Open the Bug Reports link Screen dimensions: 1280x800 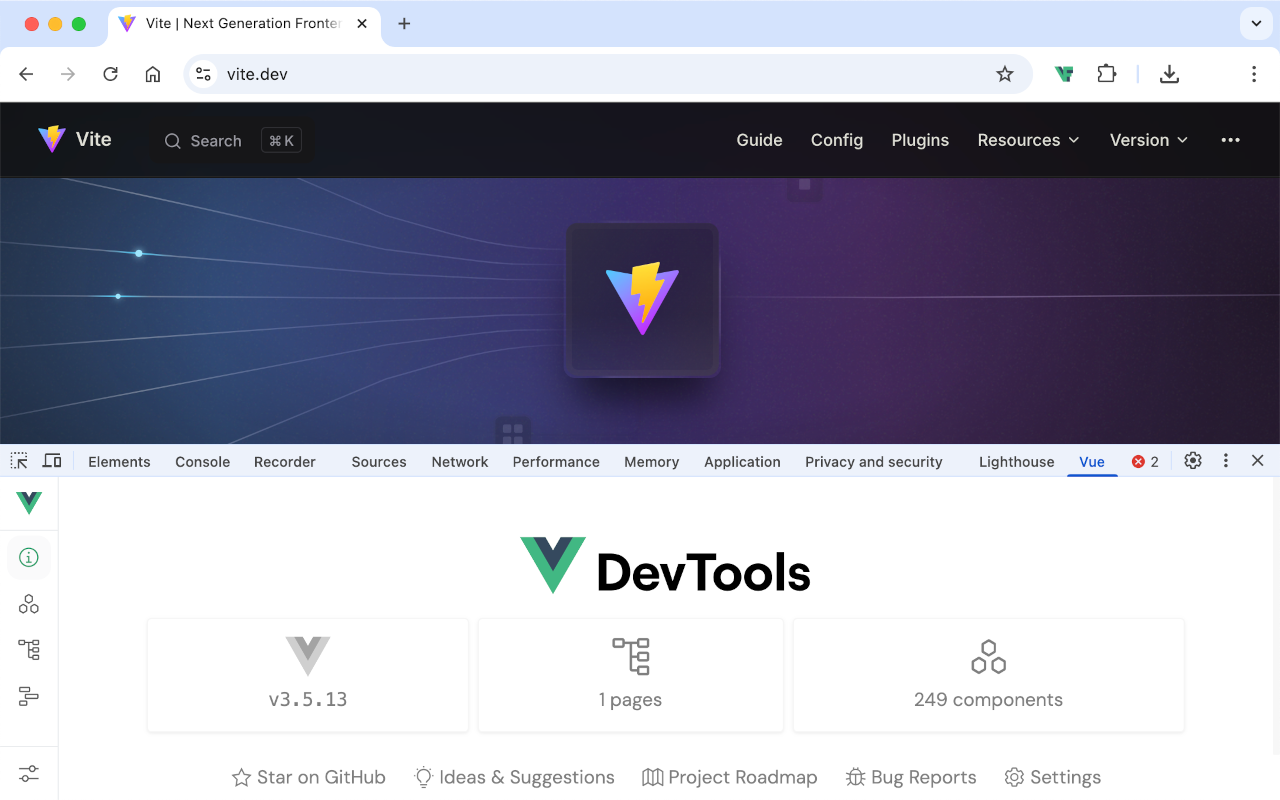pos(911,777)
